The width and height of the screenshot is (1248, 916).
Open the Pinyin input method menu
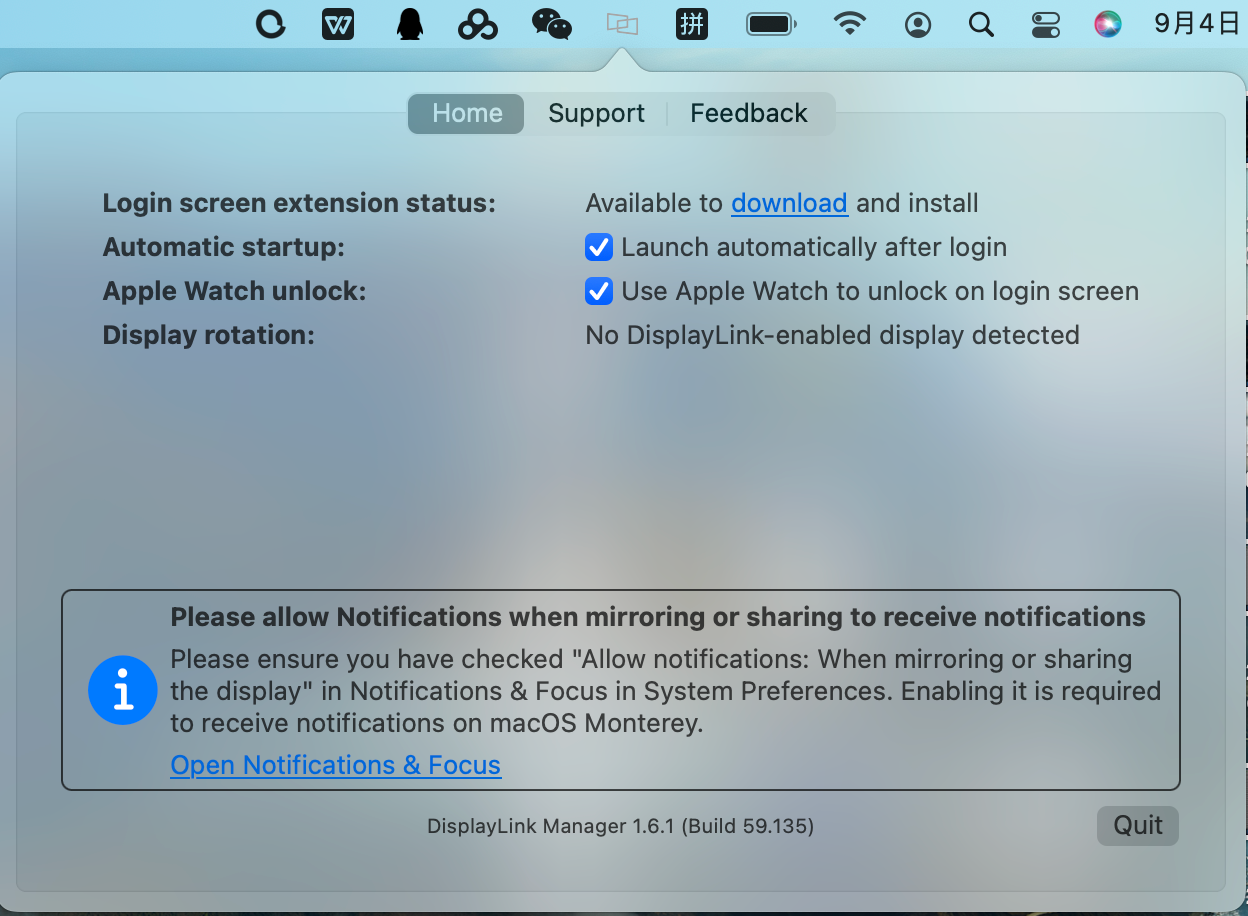point(692,24)
